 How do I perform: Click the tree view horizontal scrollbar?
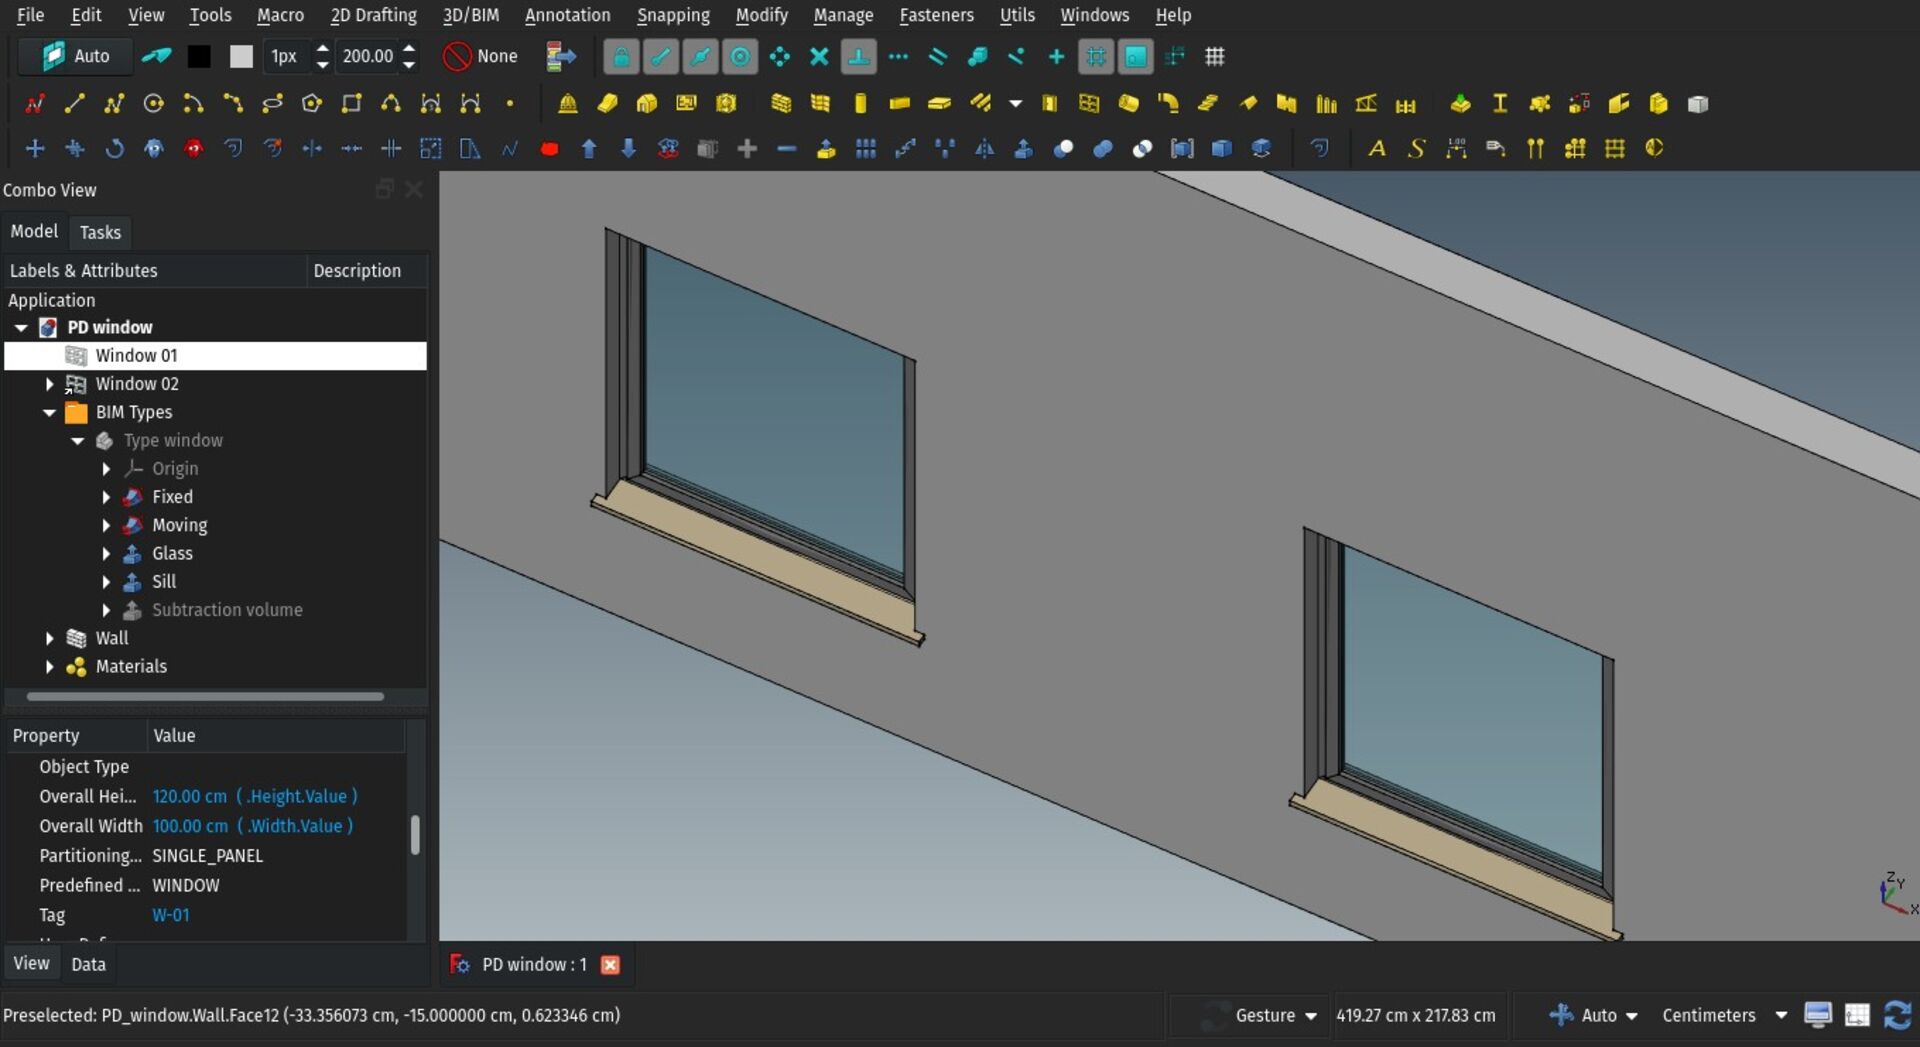click(x=206, y=696)
